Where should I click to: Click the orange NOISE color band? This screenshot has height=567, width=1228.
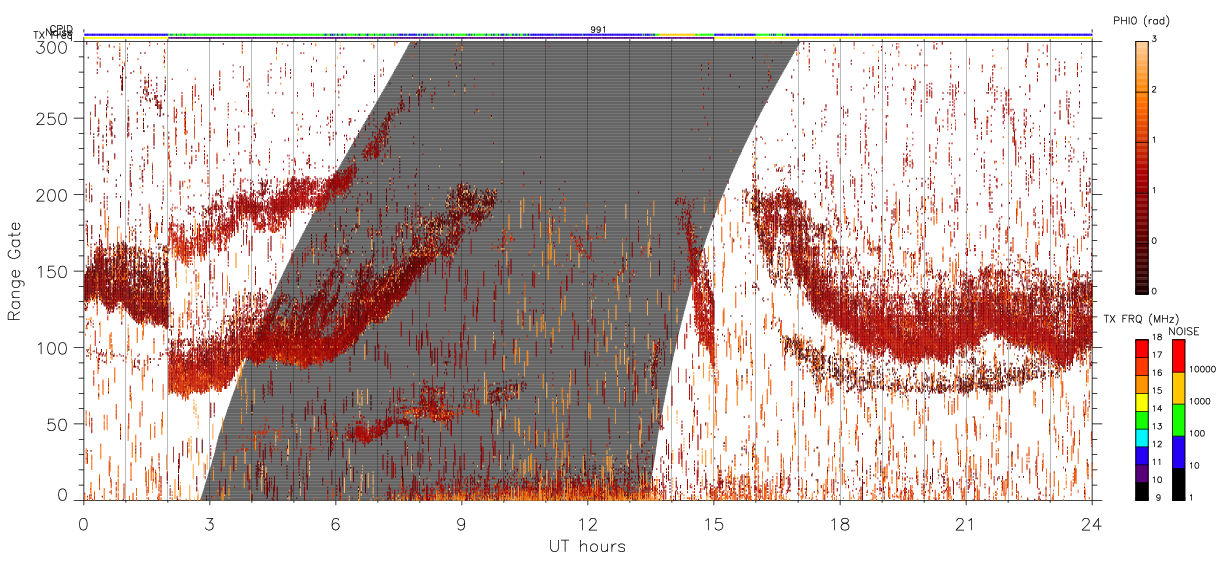1178,388
